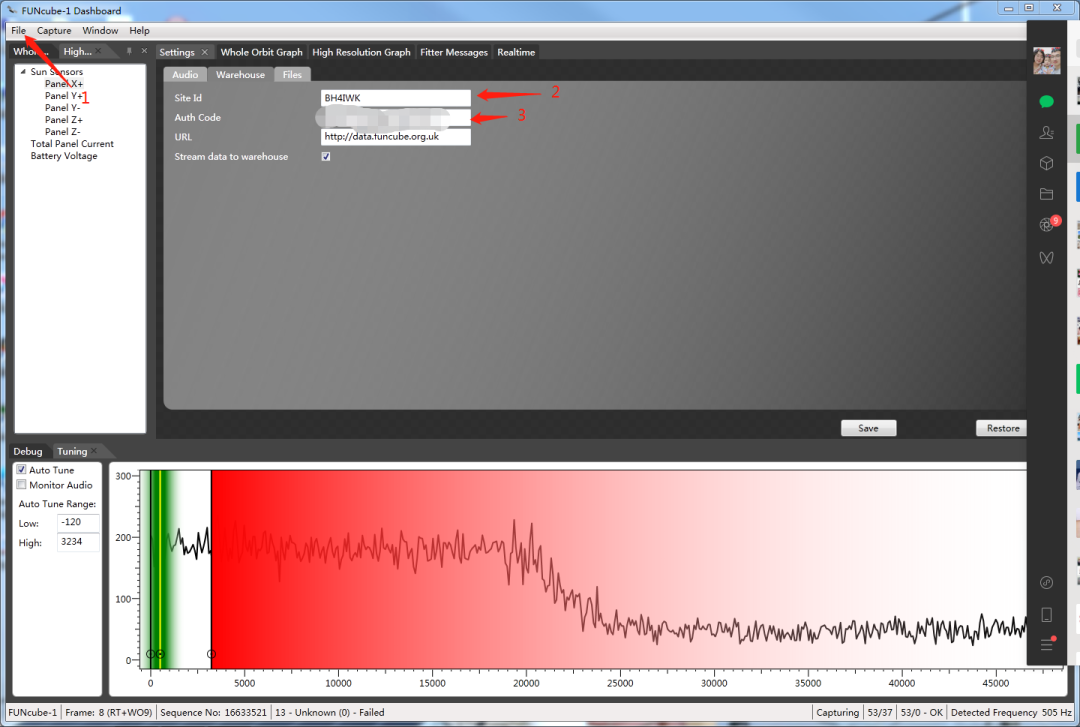Image resolution: width=1080 pixels, height=727 pixels.
Task: Open the Capture menu
Action: click(x=54, y=30)
